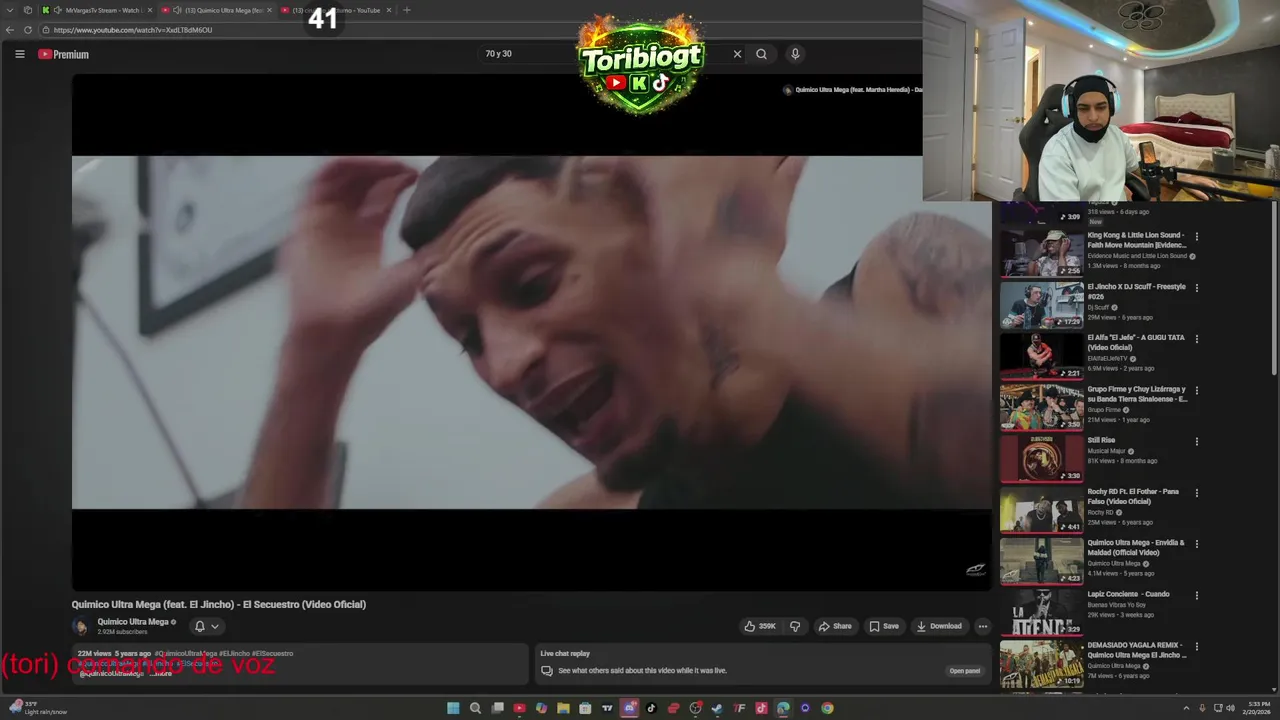The image size is (1280, 720).
Task: Open options menu for El Jincho Freestyle
Action: tap(1196, 288)
